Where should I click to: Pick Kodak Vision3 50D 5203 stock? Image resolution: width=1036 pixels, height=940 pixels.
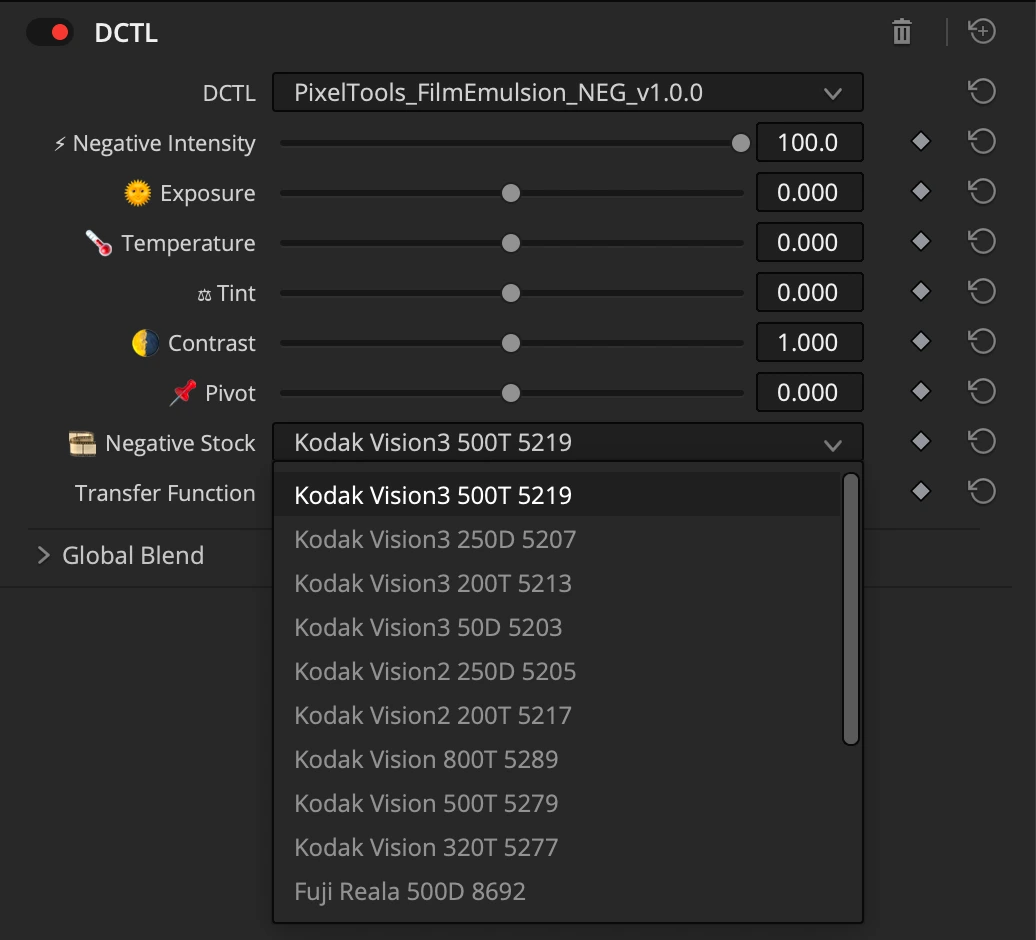(x=557, y=627)
